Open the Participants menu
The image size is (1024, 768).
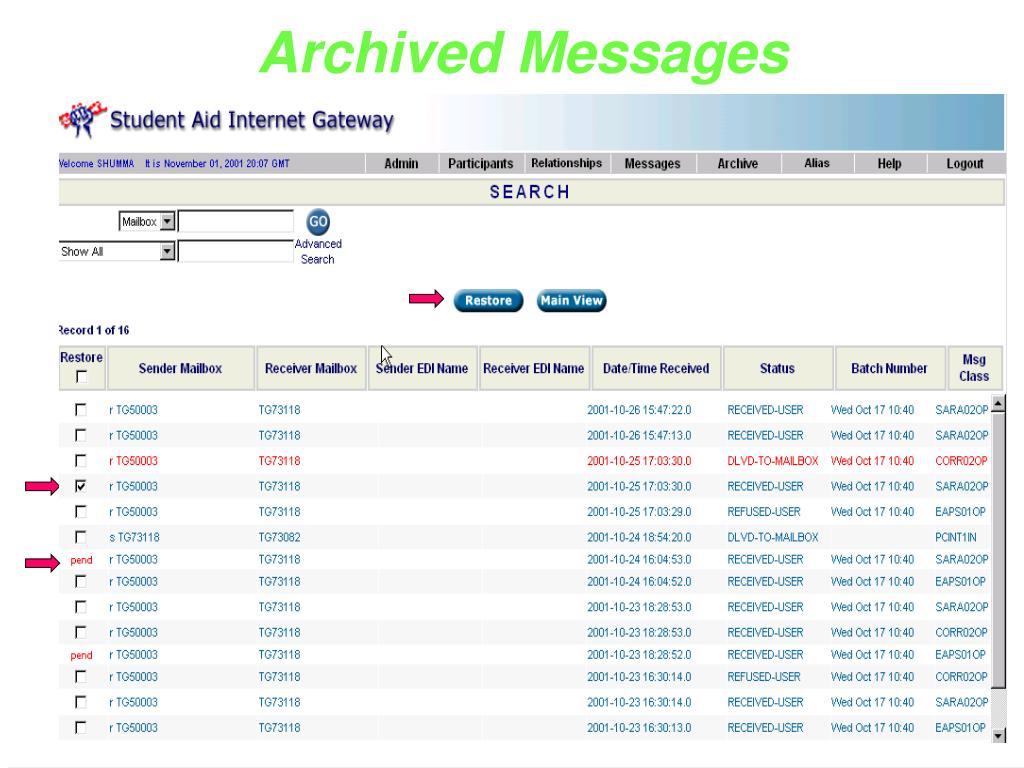coord(481,163)
